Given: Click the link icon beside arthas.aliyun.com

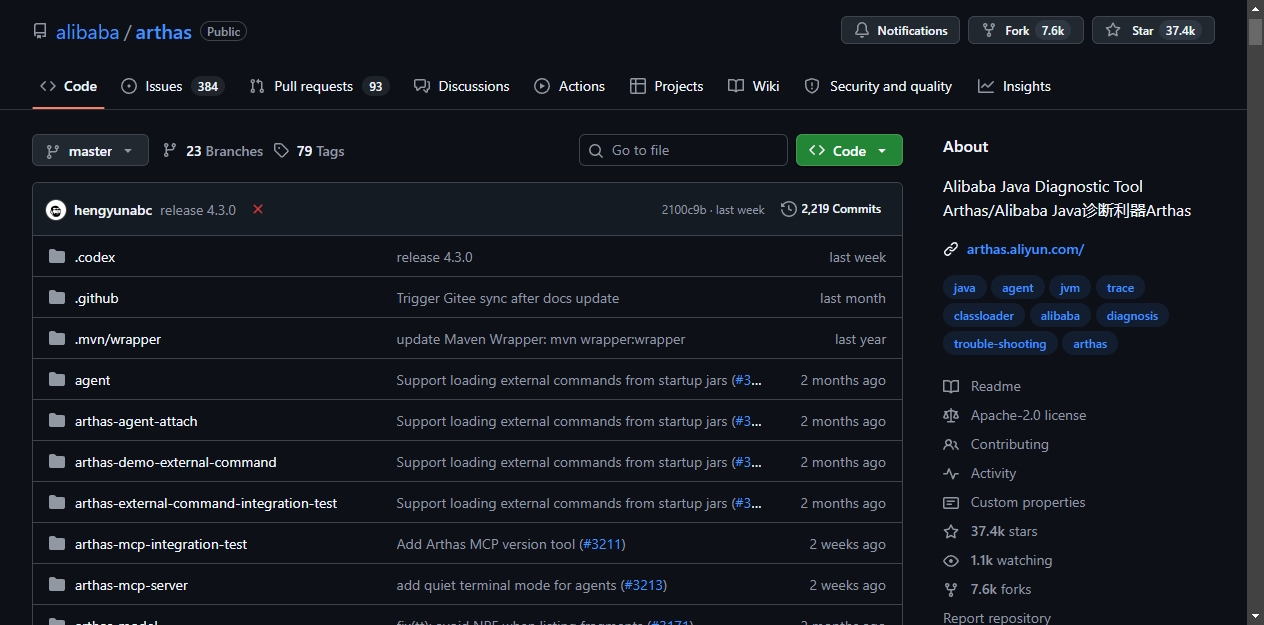Looking at the screenshot, I should [x=951, y=249].
